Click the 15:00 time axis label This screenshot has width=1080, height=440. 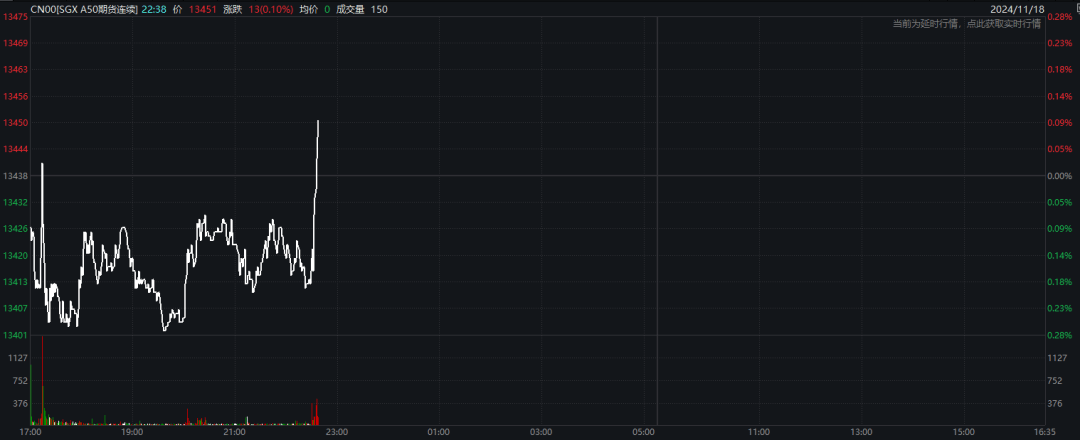(x=963, y=432)
